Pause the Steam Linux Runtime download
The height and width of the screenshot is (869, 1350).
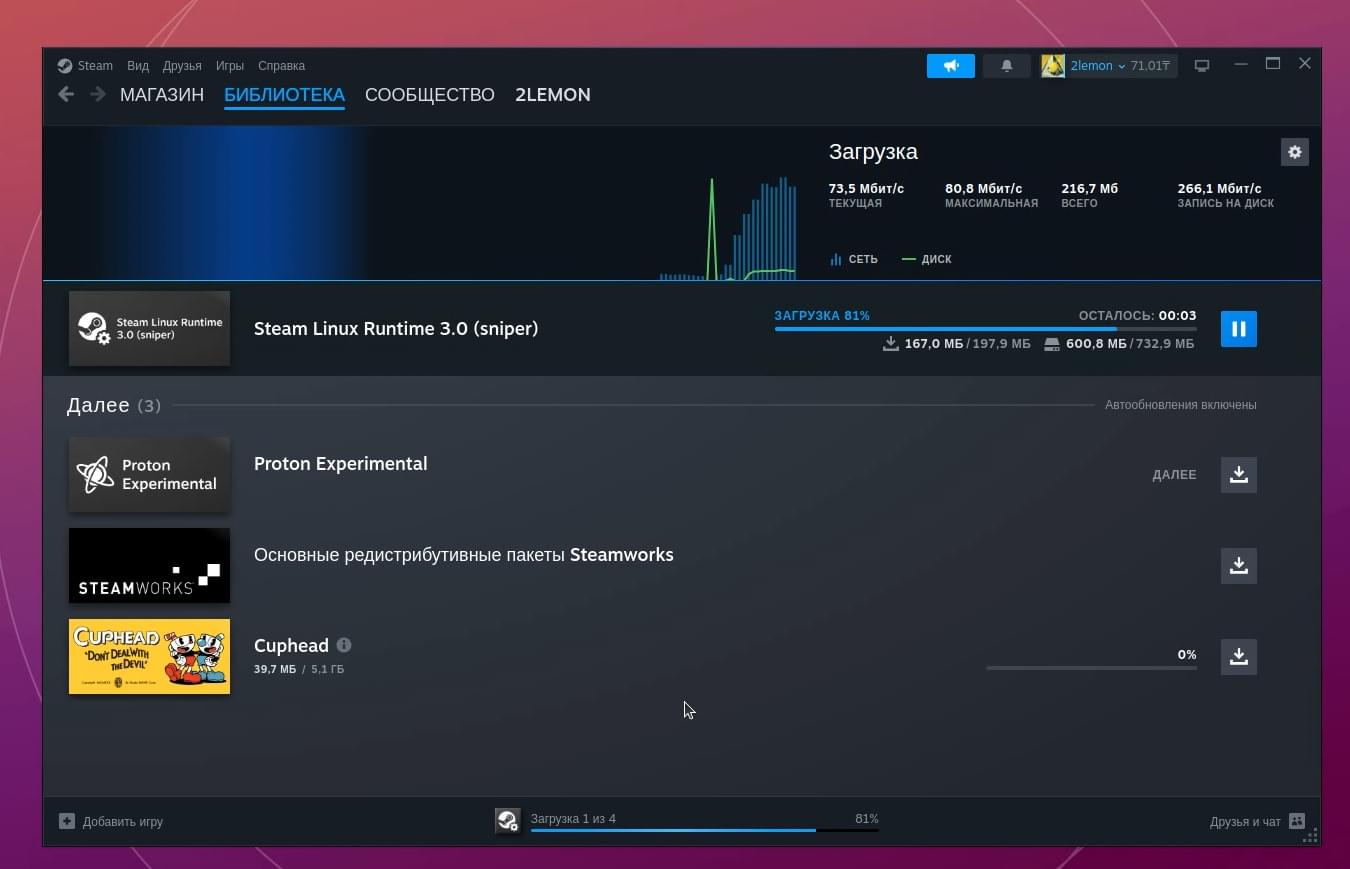click(1238, 329)
